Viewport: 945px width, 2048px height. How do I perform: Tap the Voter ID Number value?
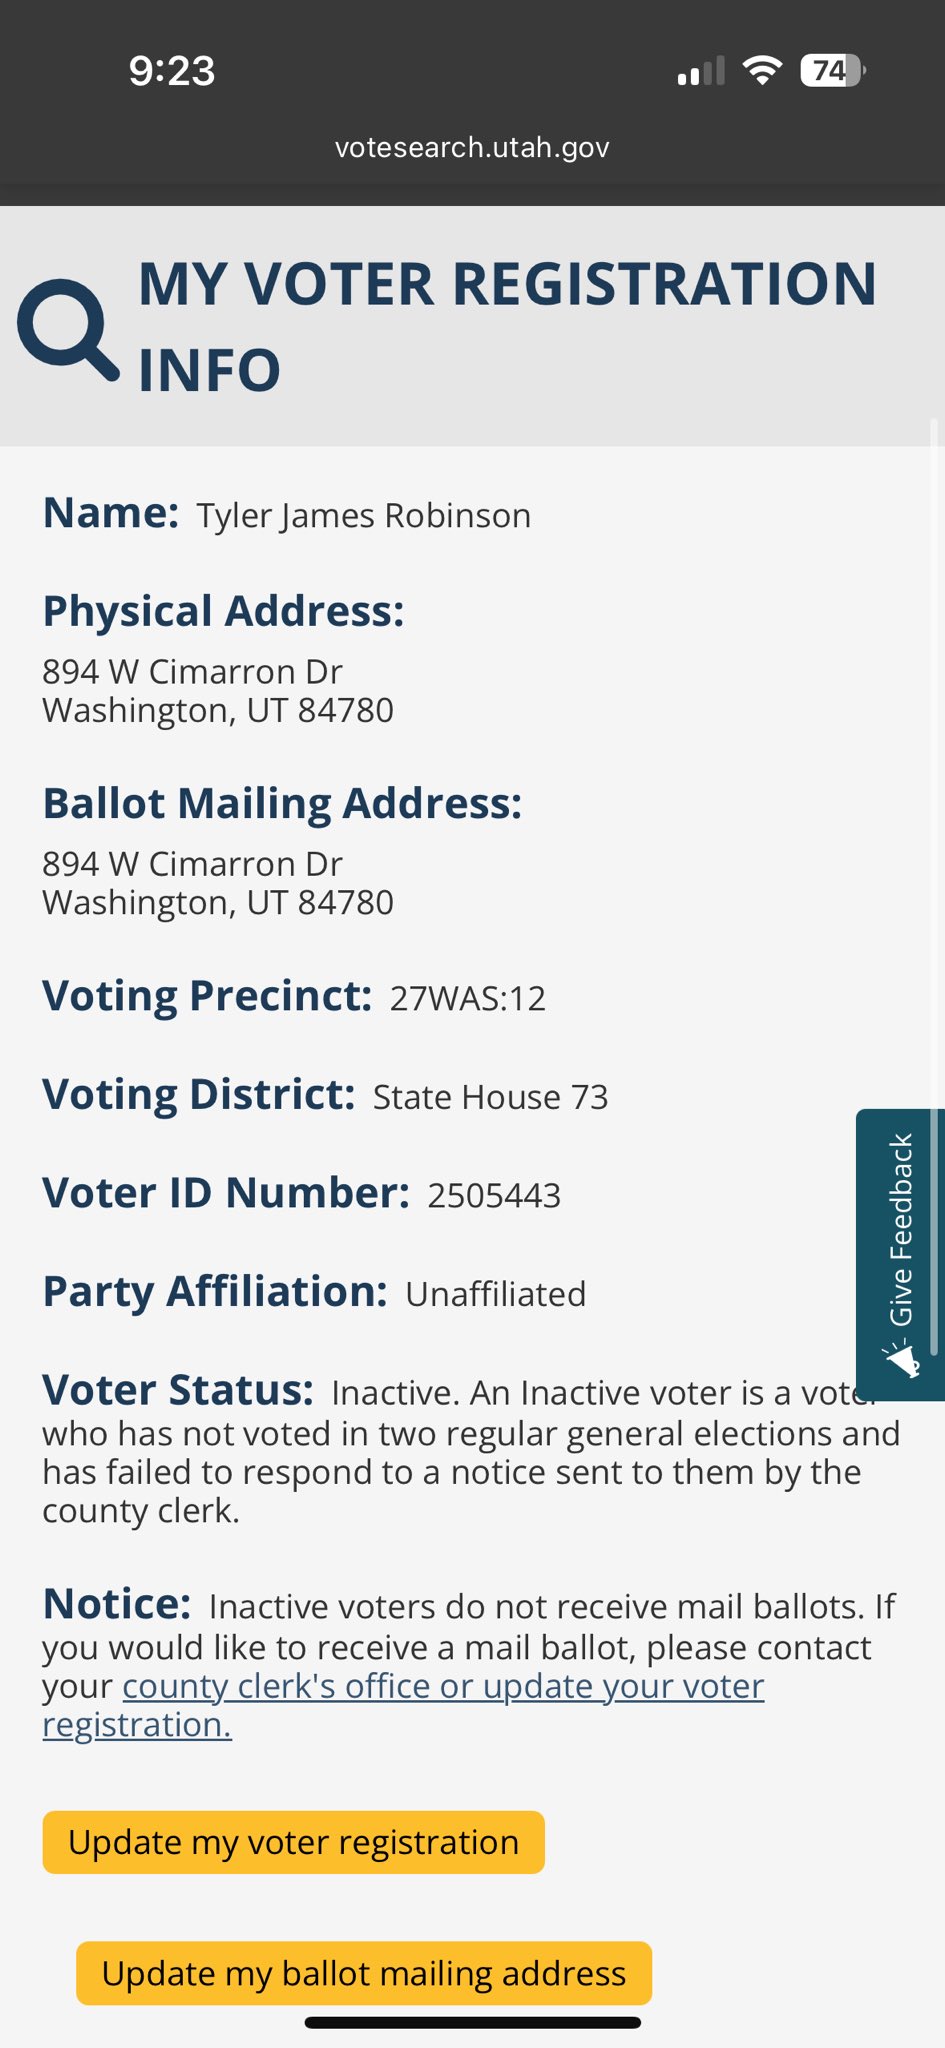(494, 1196)
